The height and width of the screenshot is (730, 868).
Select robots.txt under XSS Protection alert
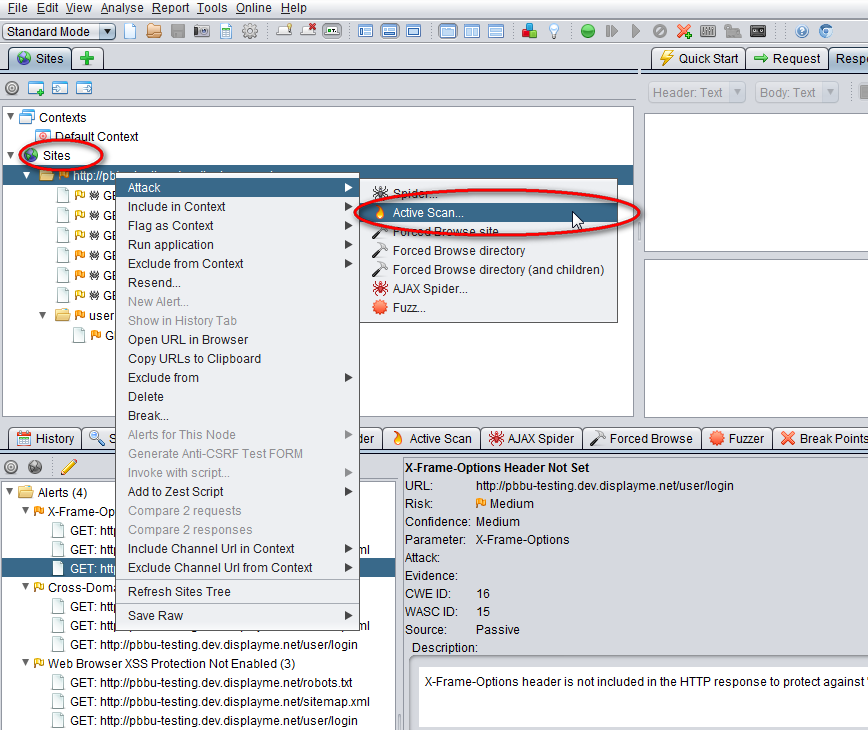pyautogui.click(x=210, y=683)
